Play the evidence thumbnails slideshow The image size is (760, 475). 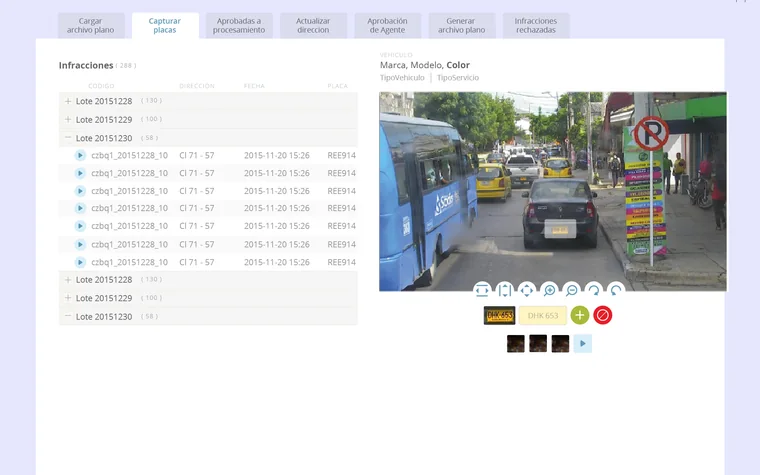(x=583, y=344)
